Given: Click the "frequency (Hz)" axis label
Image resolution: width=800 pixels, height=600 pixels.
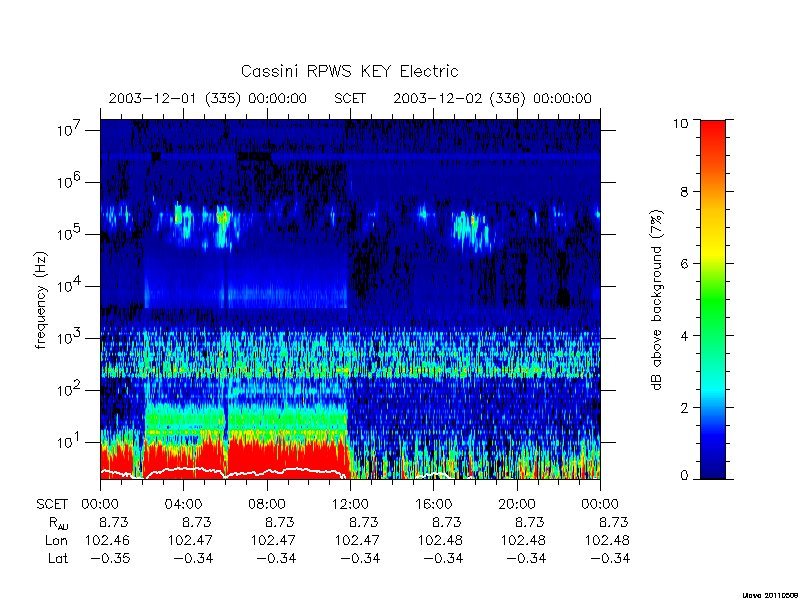Looking at the screenshot, I should (x=41, y=301).
